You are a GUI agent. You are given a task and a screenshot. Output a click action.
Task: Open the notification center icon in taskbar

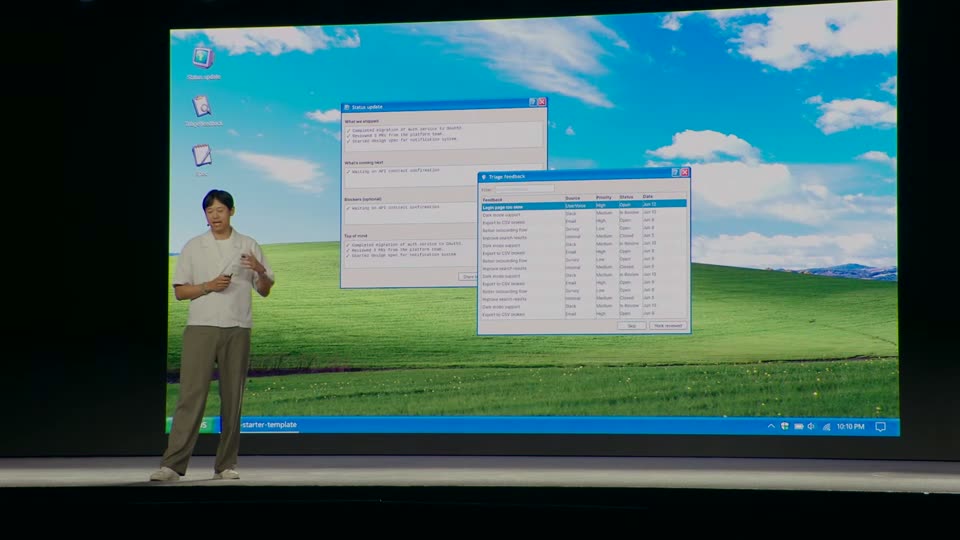pyautogui.click(x=880, y=427)
